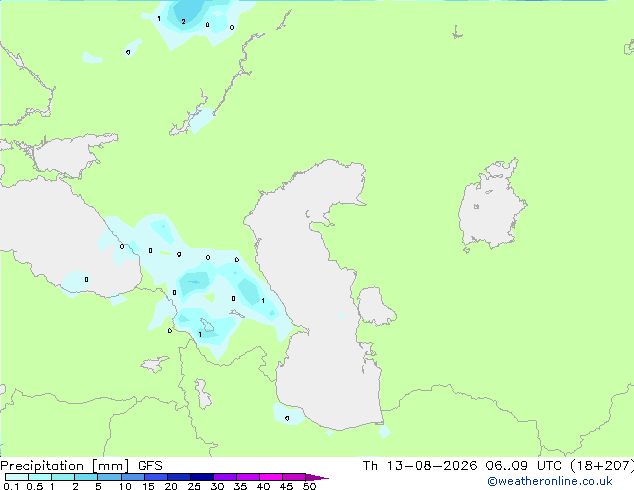Select the 10–15 mm blue legend swatch
634x490 pixels.
(132, 477)
